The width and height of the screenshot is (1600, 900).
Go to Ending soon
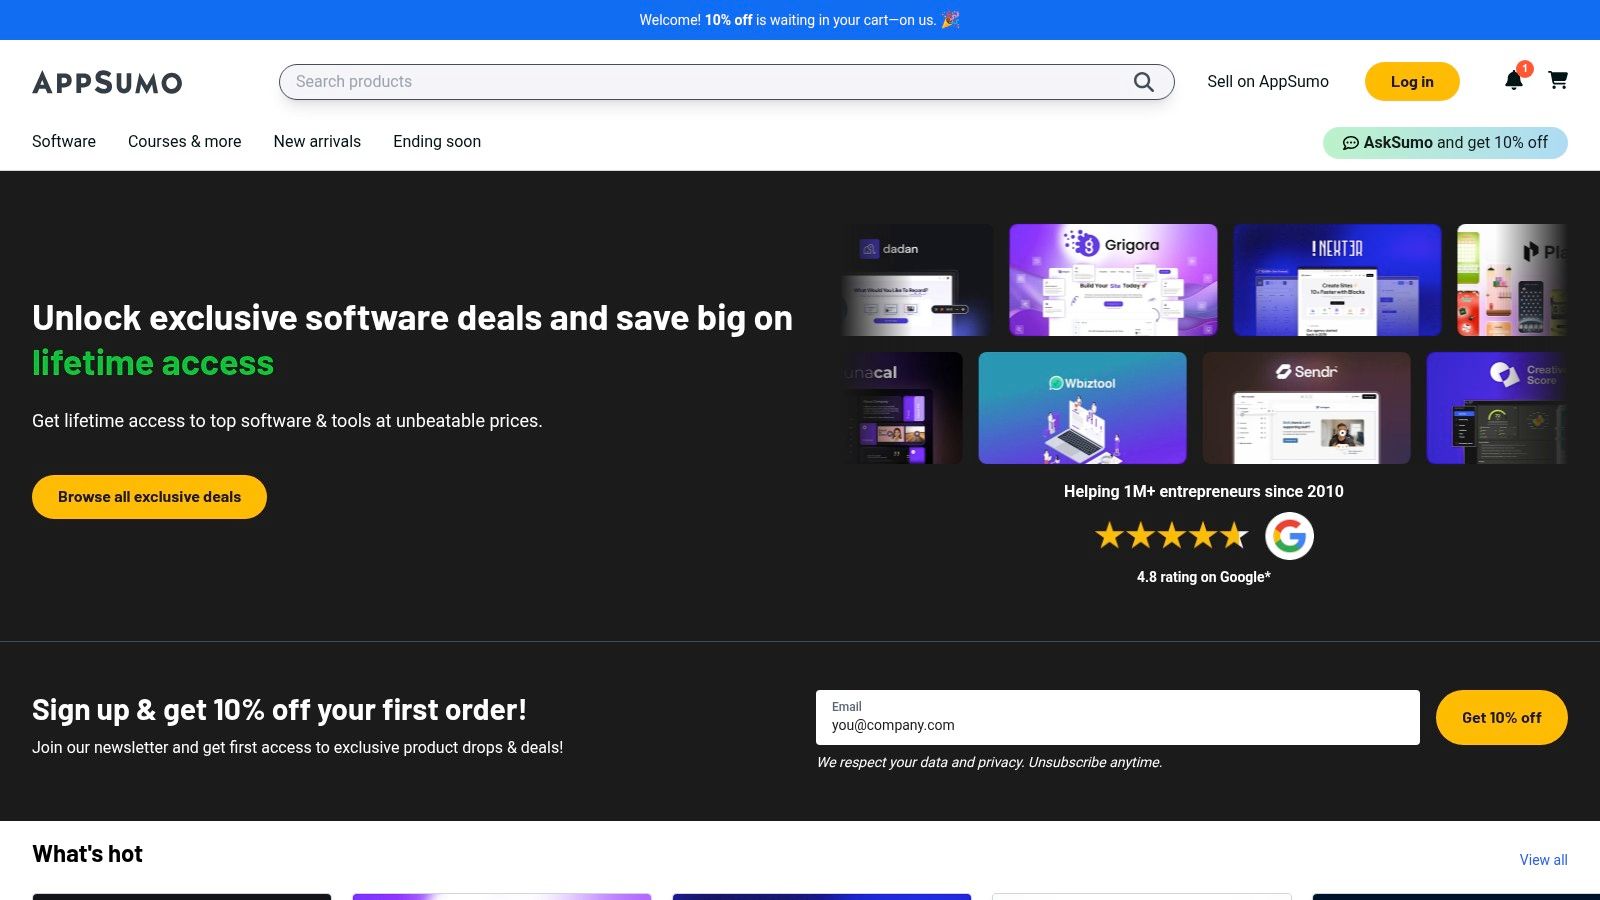pyautogui.click(x=437, y=141)
